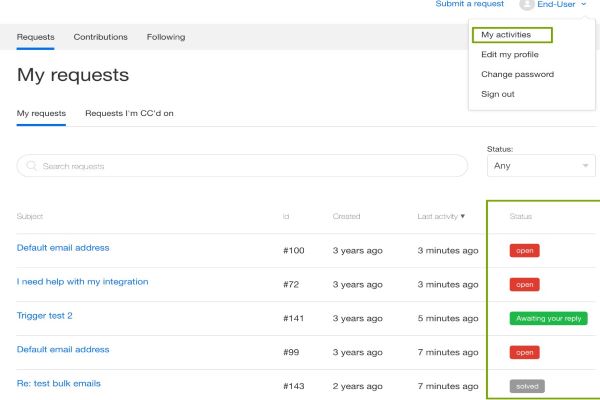Viewport: 600px width, 400px height.
Task: Switch to Requests I'm CC'd on tab
Action: point(129,113)
